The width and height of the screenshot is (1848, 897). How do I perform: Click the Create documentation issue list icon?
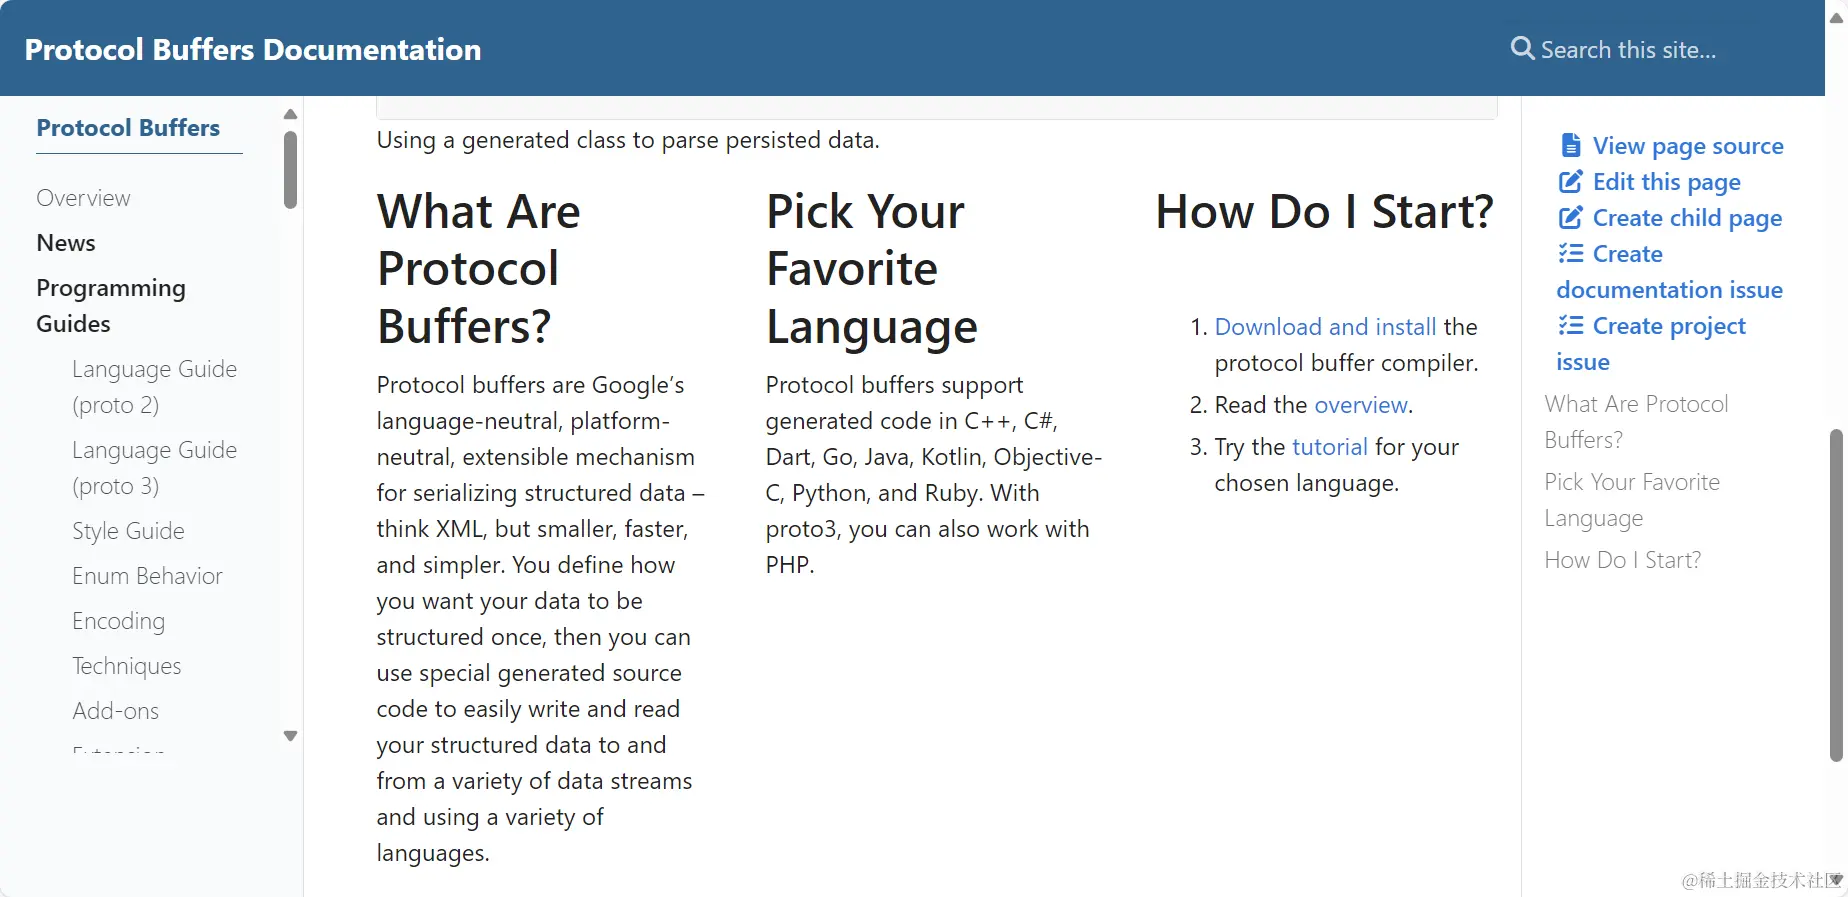tap(1571, 254)
